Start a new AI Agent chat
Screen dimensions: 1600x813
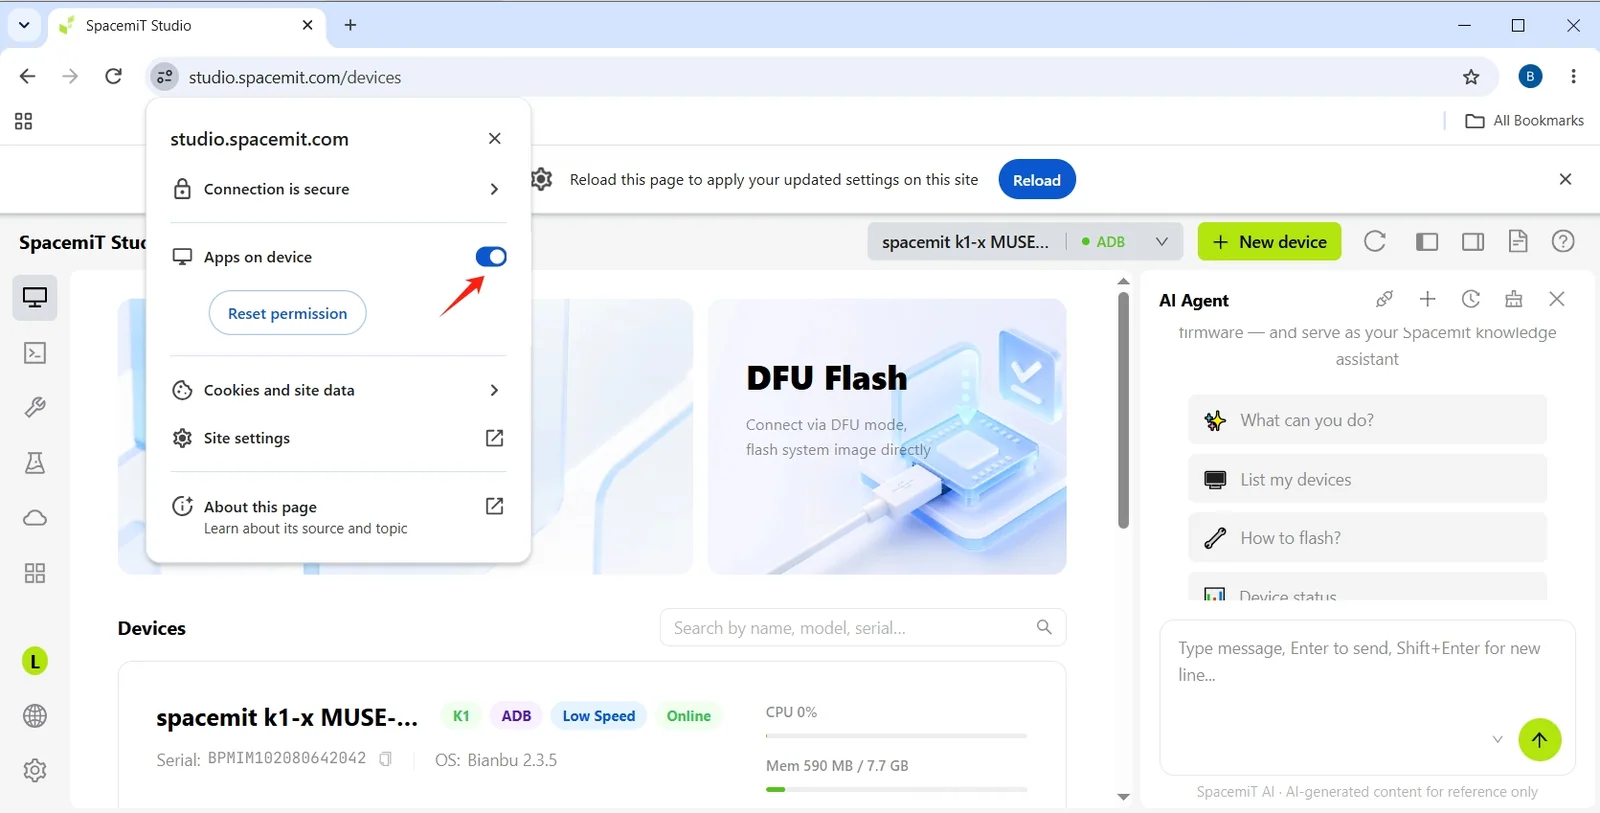coord(1428,299)
